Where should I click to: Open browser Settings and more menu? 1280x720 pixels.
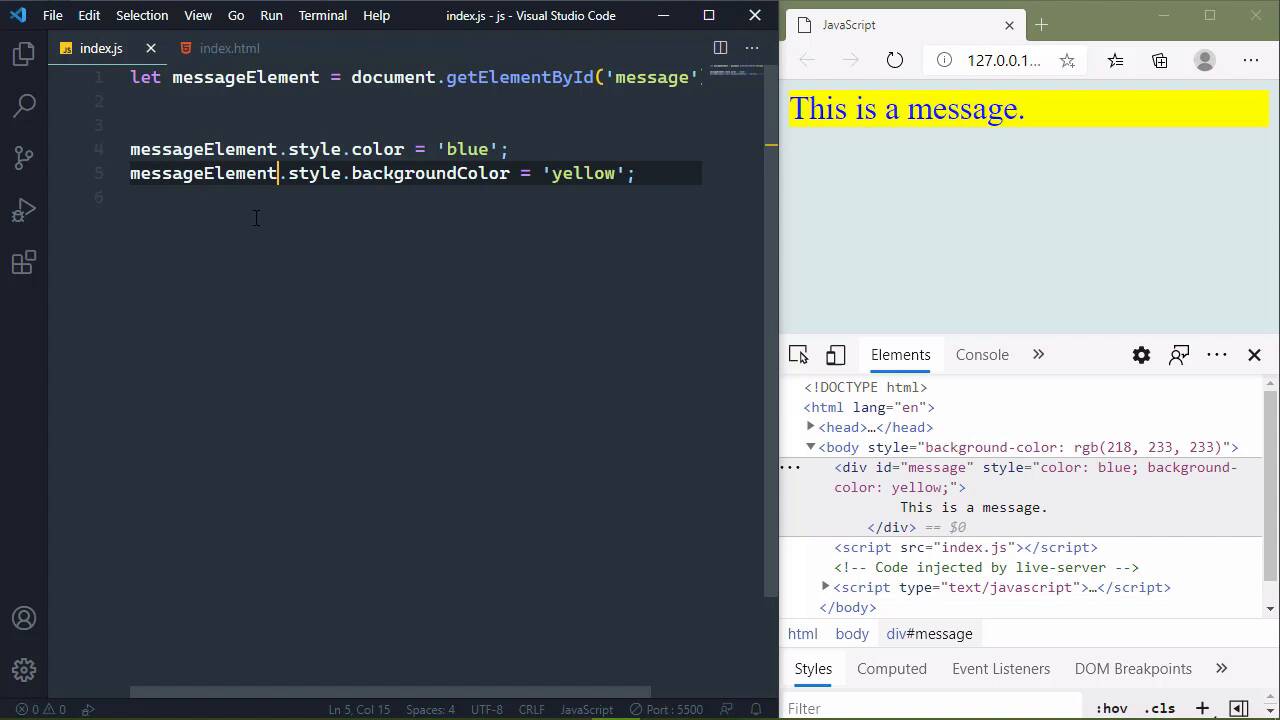click(1251, 60)
